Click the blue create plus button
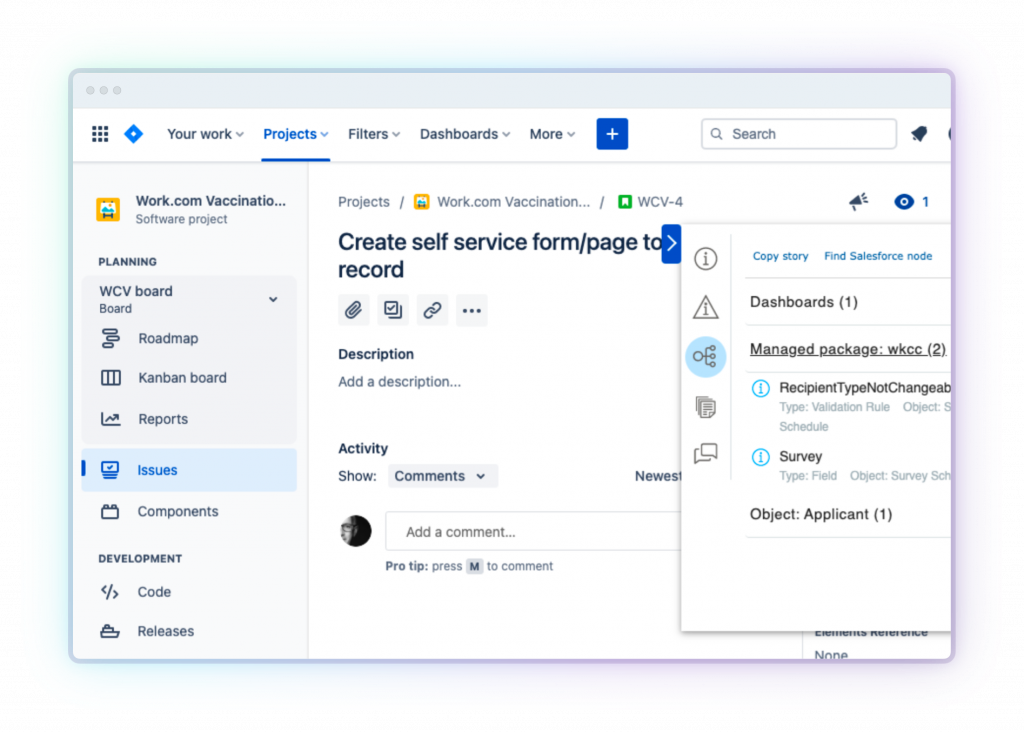This screenshot has width=1024, height=732. point(612,134)
